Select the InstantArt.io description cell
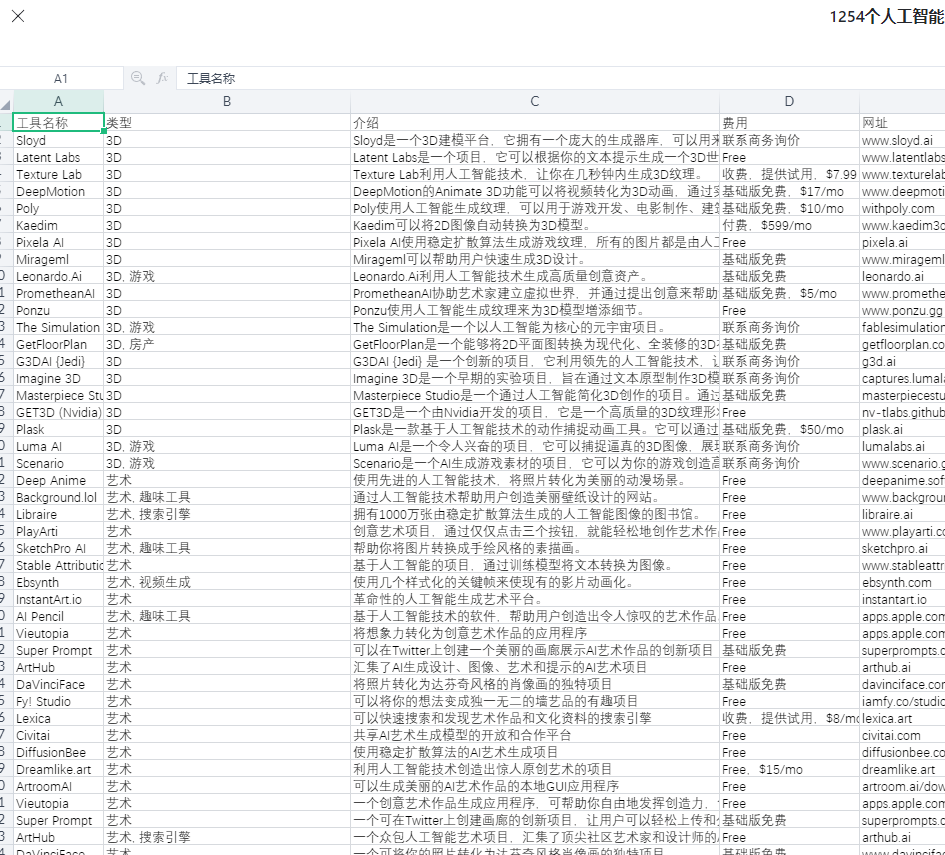The height and width of the screenshot is (855, 945). pos(535,600)
